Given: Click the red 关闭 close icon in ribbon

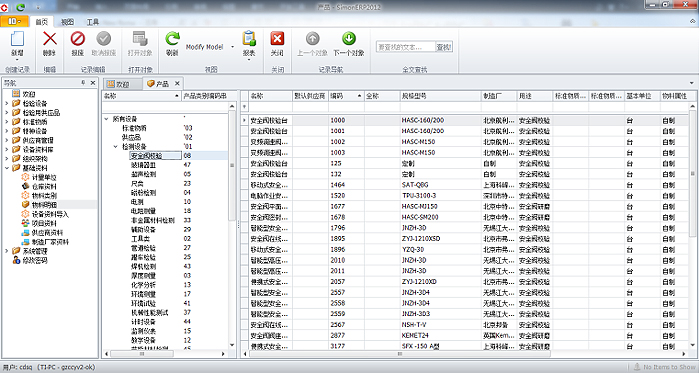Looking at the screenshot, I should (x=277, y=39).
